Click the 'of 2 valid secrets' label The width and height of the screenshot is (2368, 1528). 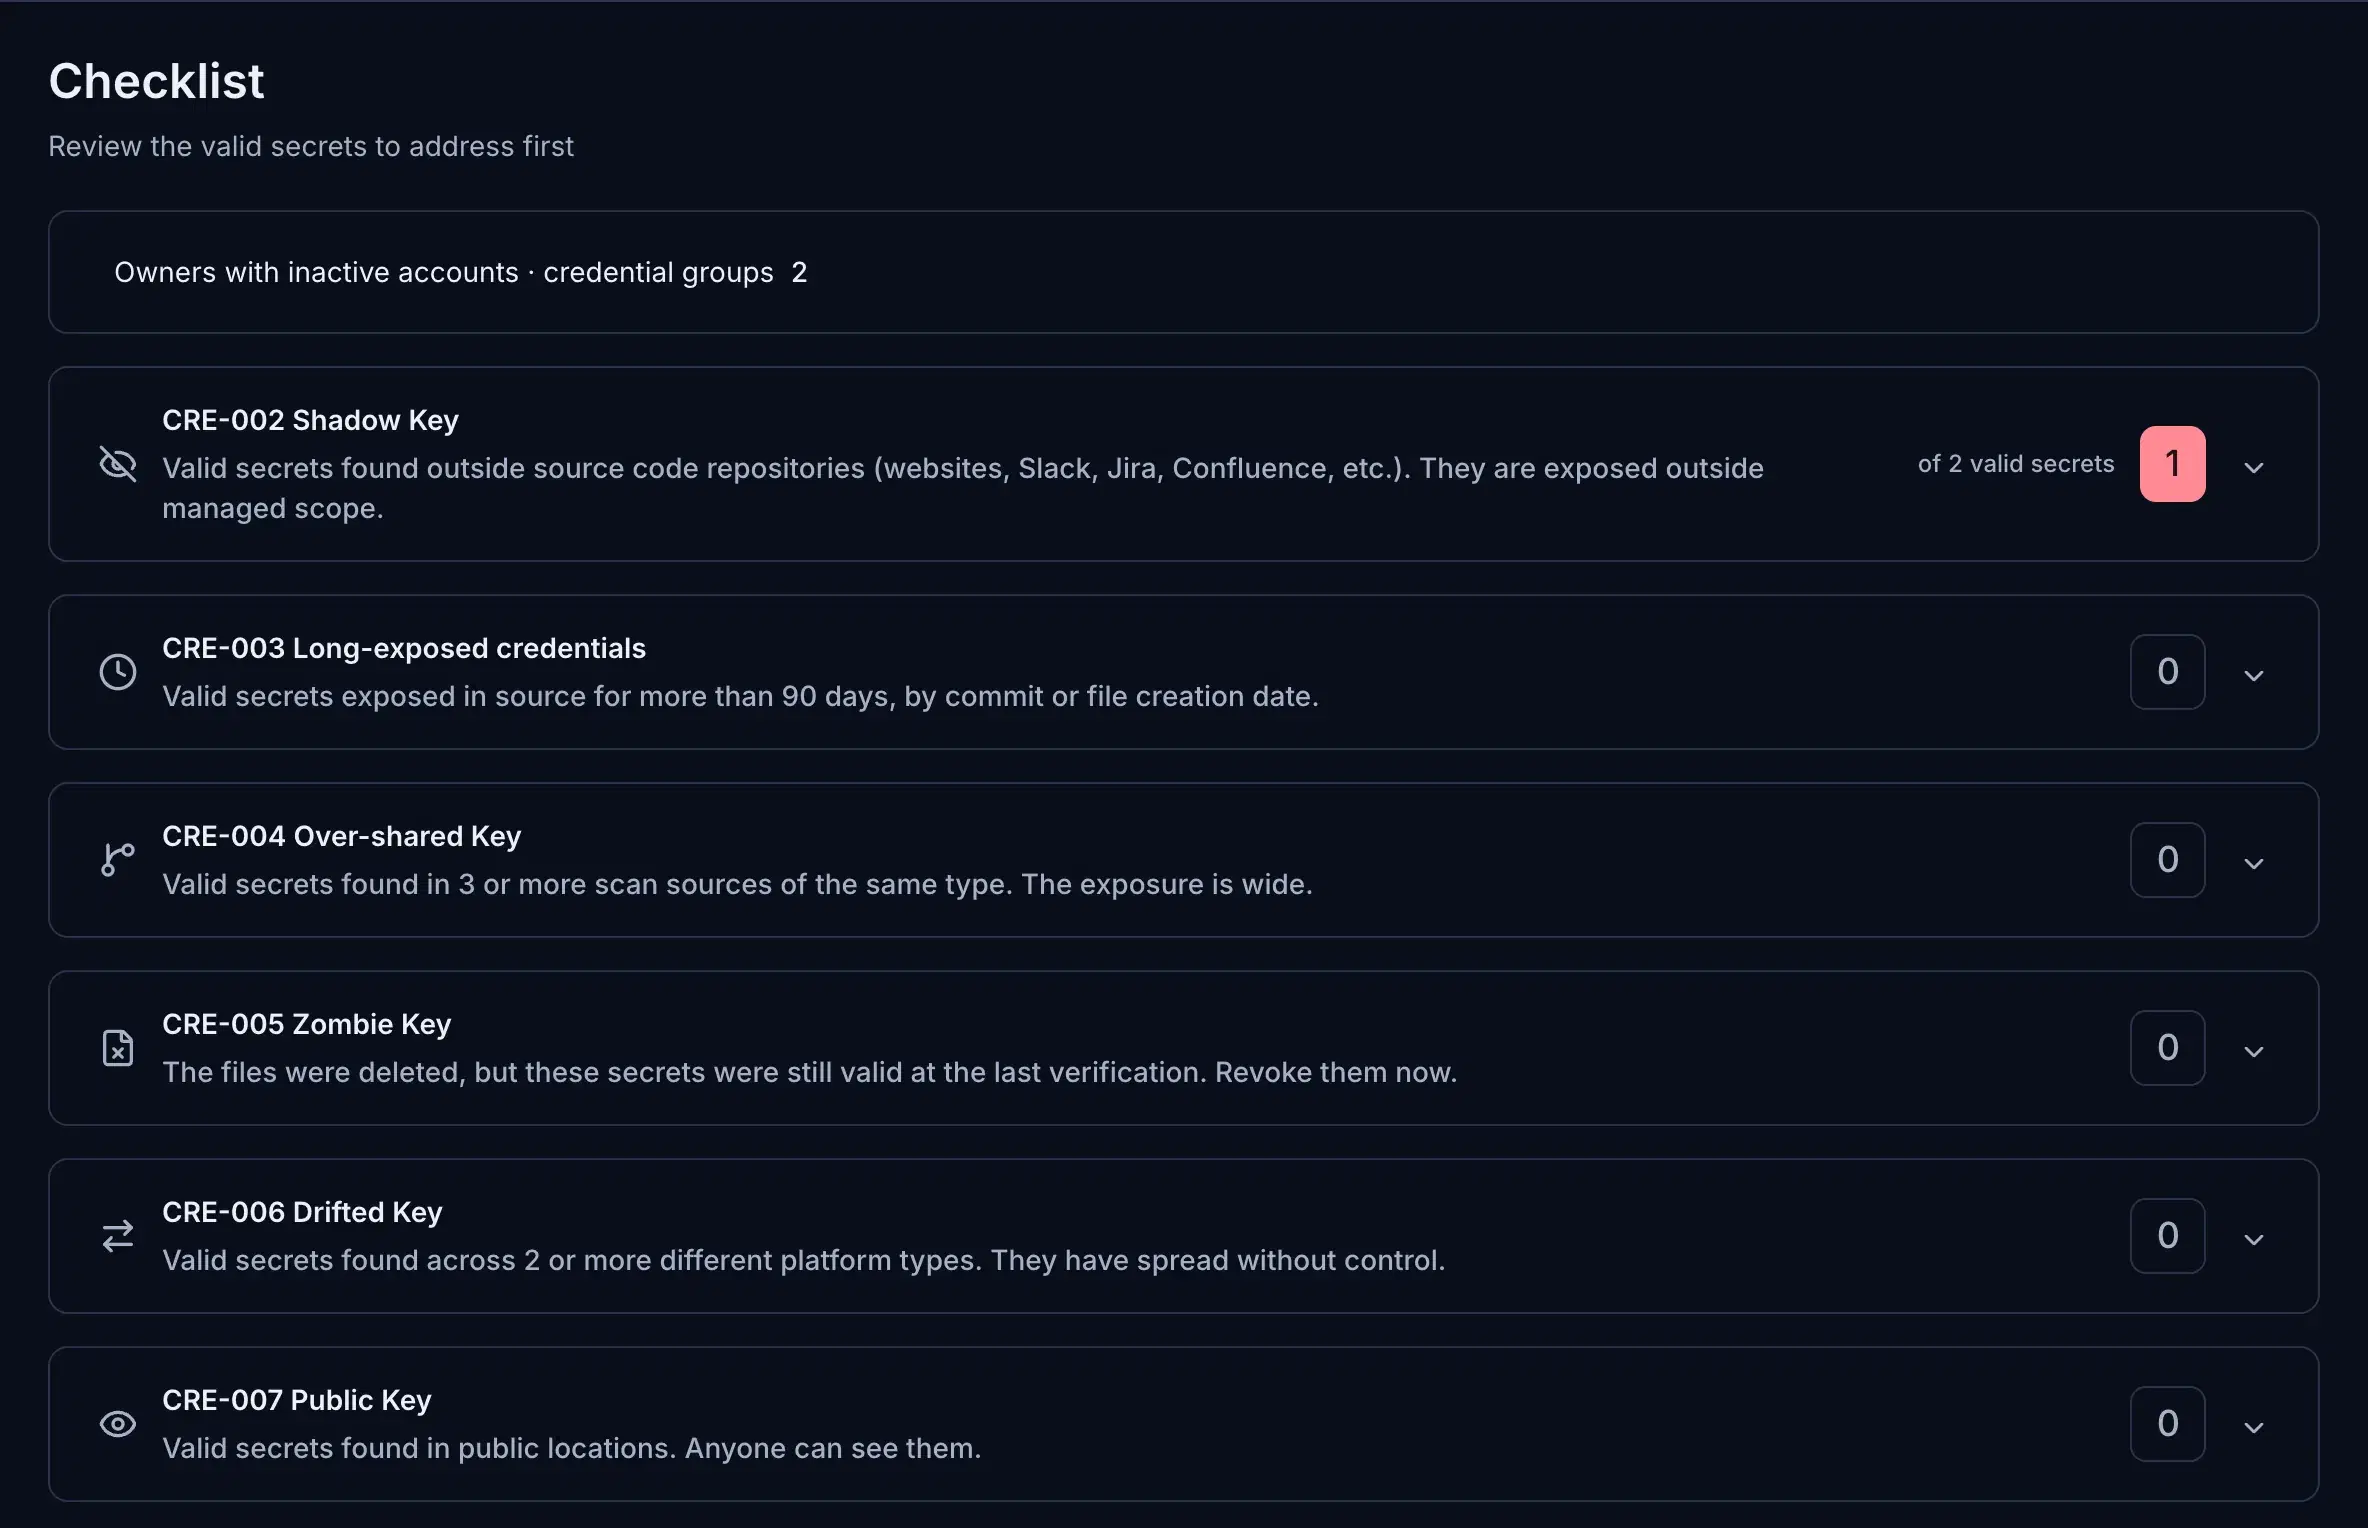click(x=2016, y=464)
